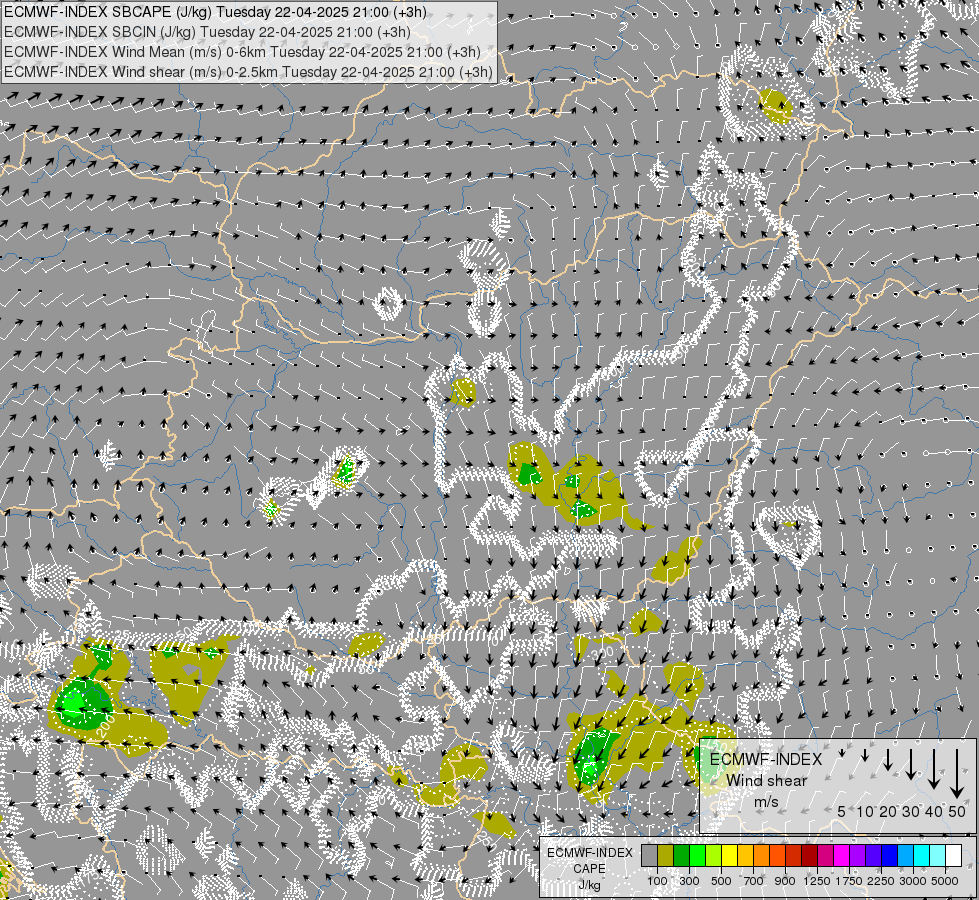This screenshot has height=900, width=979.
Task: Click the 900 value on the CAPE scale
Action: tap(785, 881)
